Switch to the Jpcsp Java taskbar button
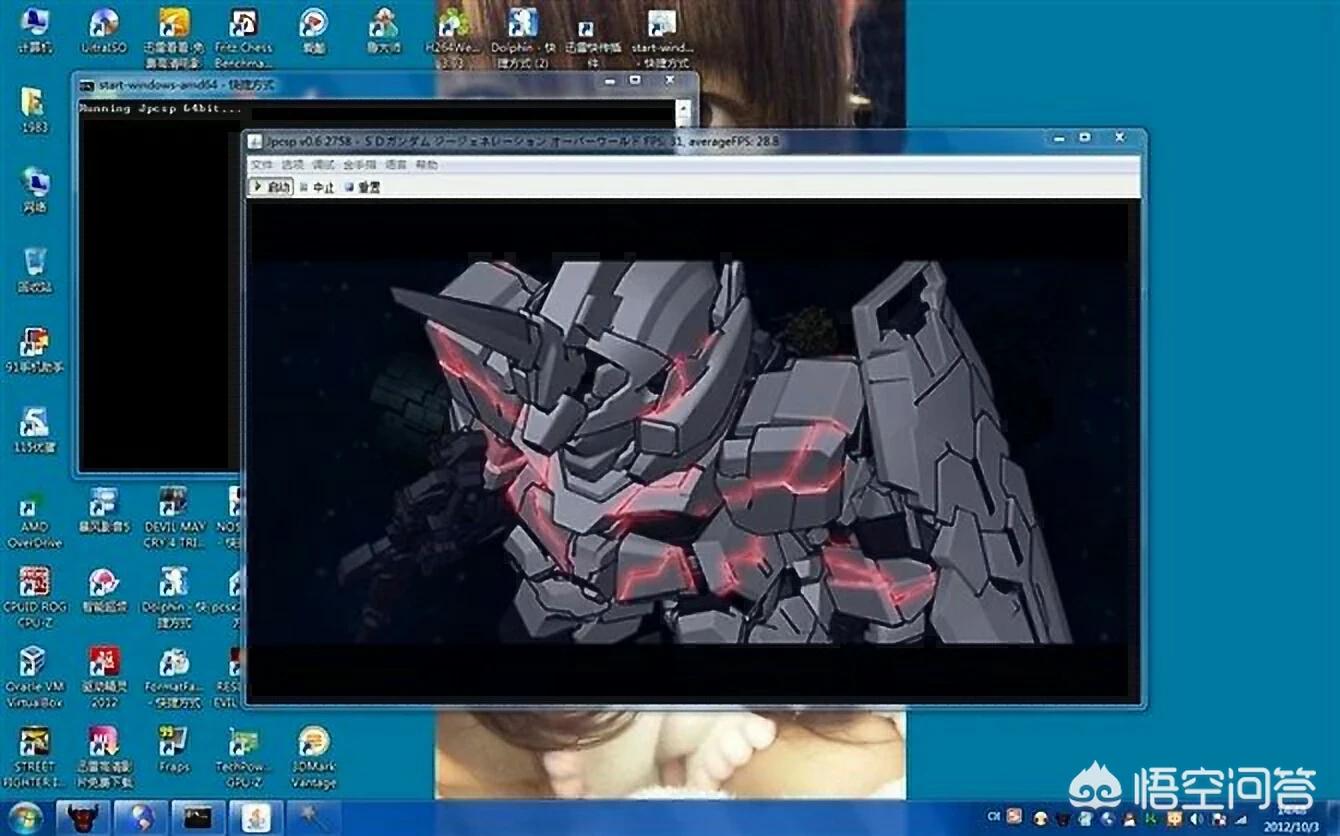This screenshot has width=1340, height=836. point(256,817)
